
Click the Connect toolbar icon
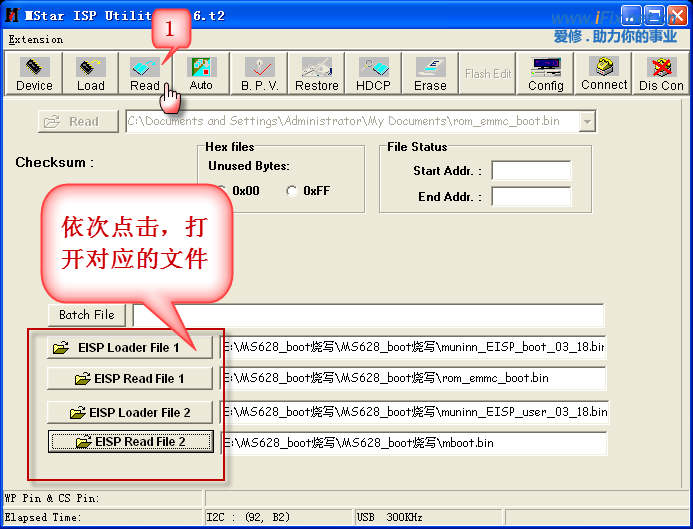(x=604, y=73)
